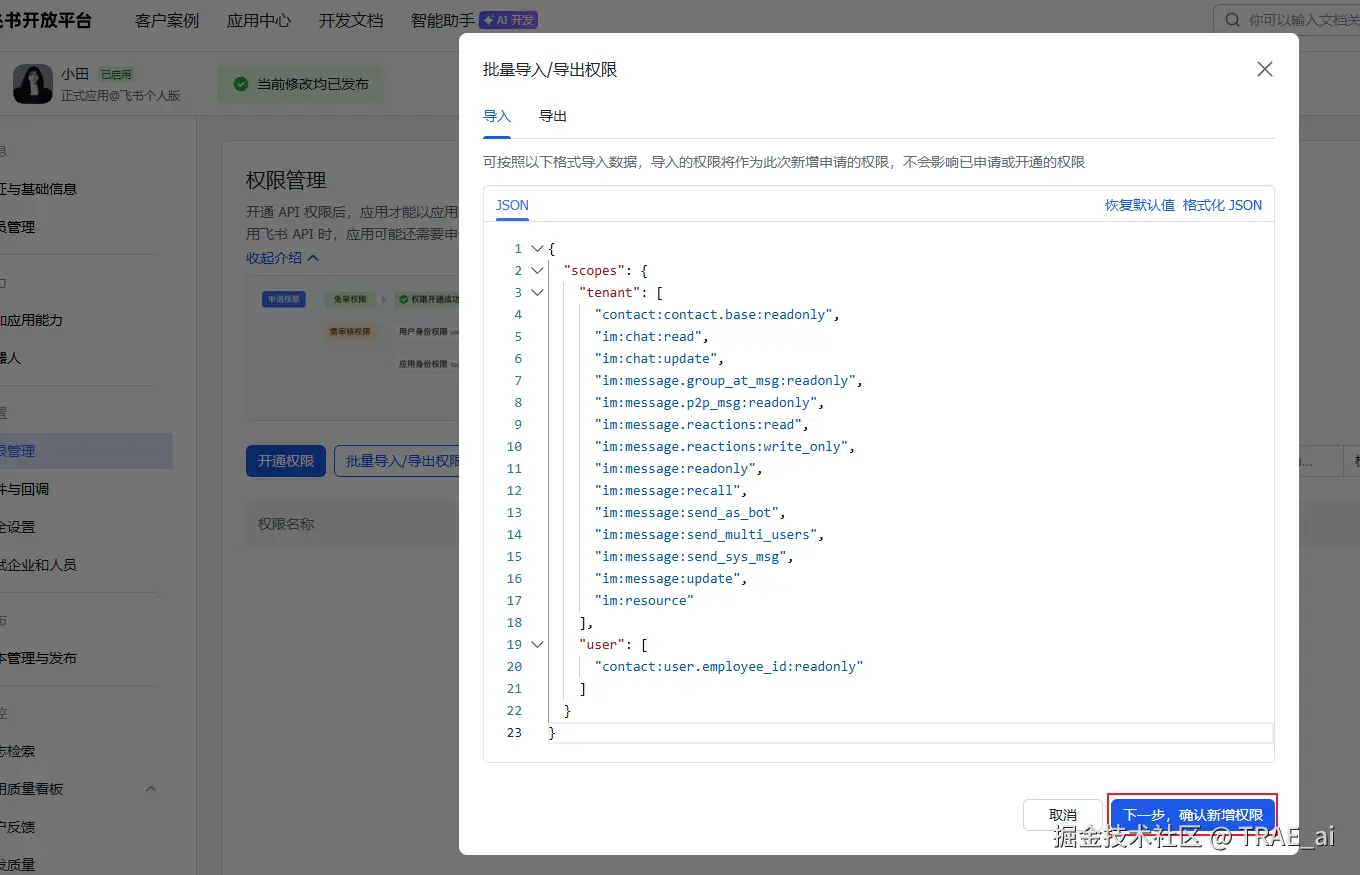Collapse the 质量看板 sidebar group chevron
The height and width of the screenshot is (875, 1360).
pyautogui.click(x=151, y=789)
